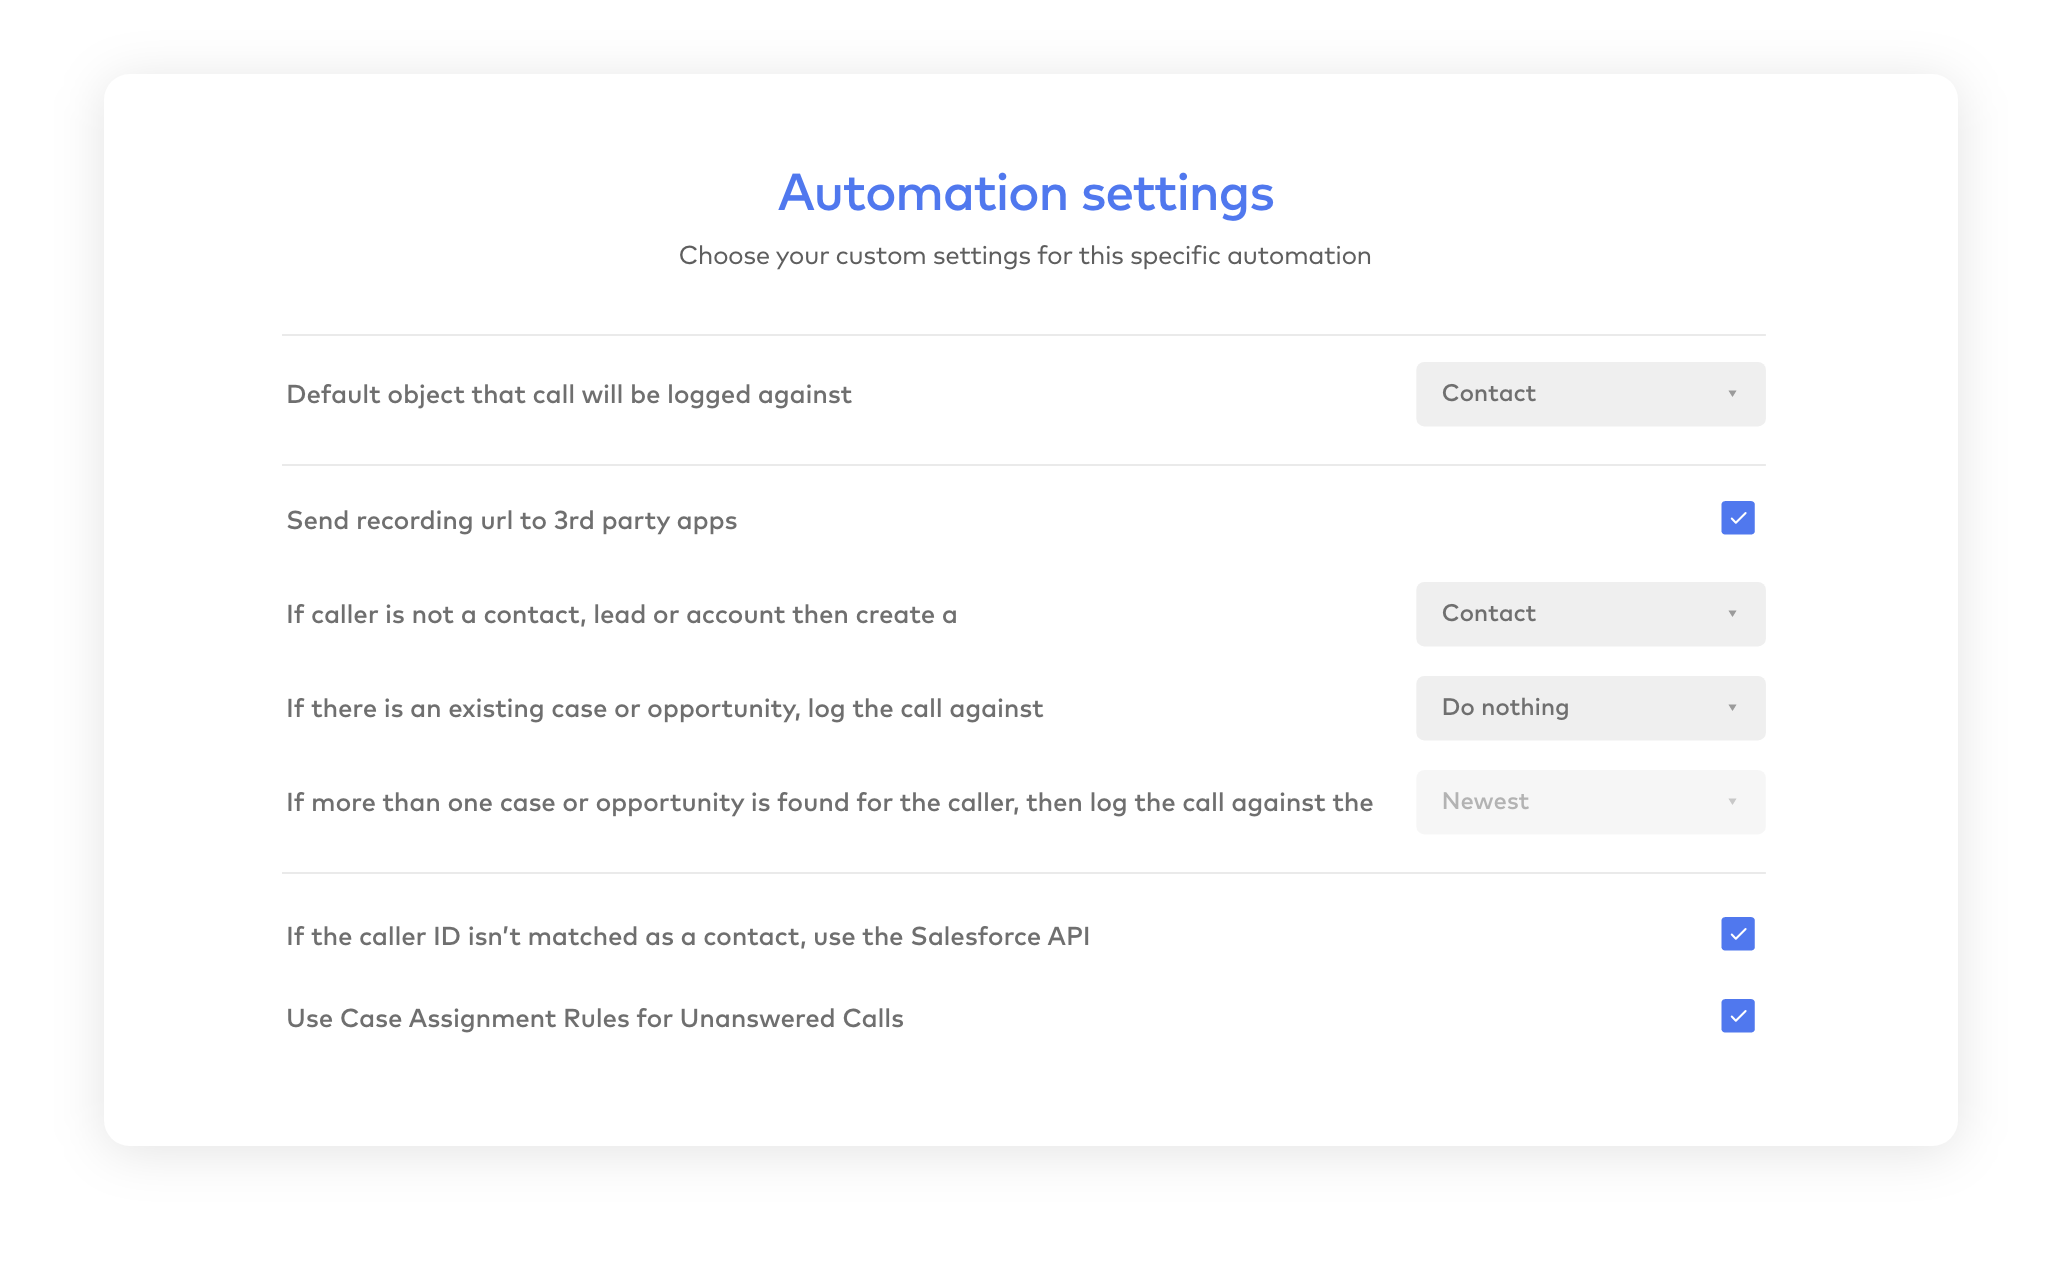Uncheck the Salesforce API caller ID checkbox
The width and height of the screenshot is (2048, 1264).
click(1737, 934)
